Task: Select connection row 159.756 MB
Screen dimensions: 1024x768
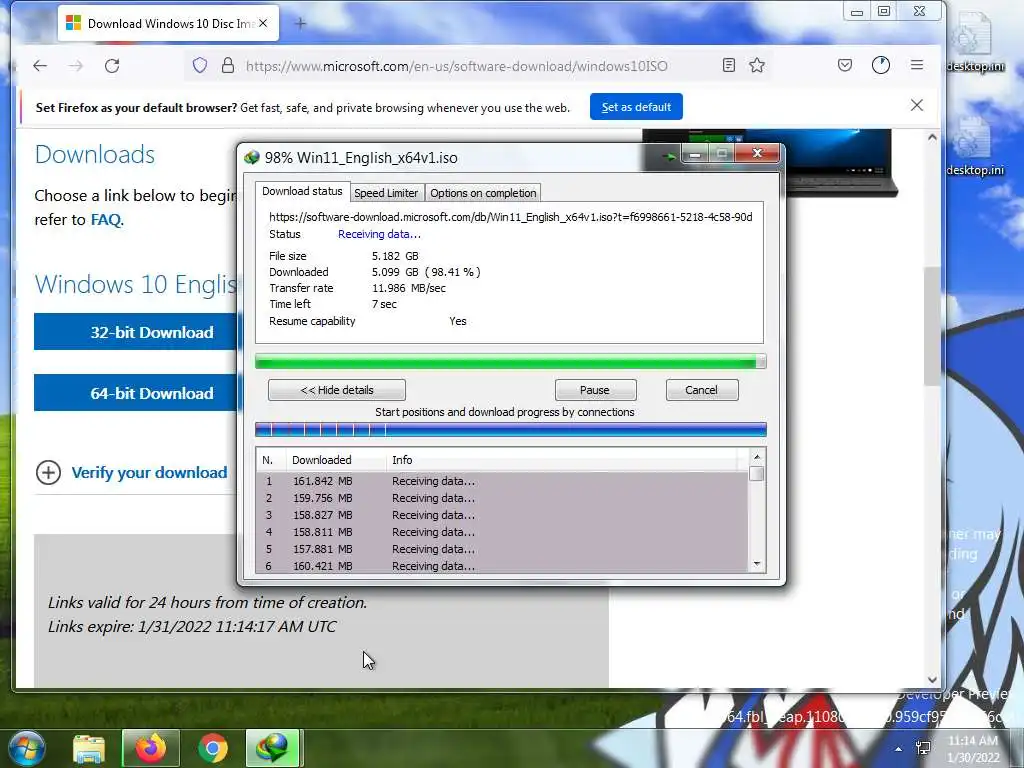Action: tap(502, 498)
